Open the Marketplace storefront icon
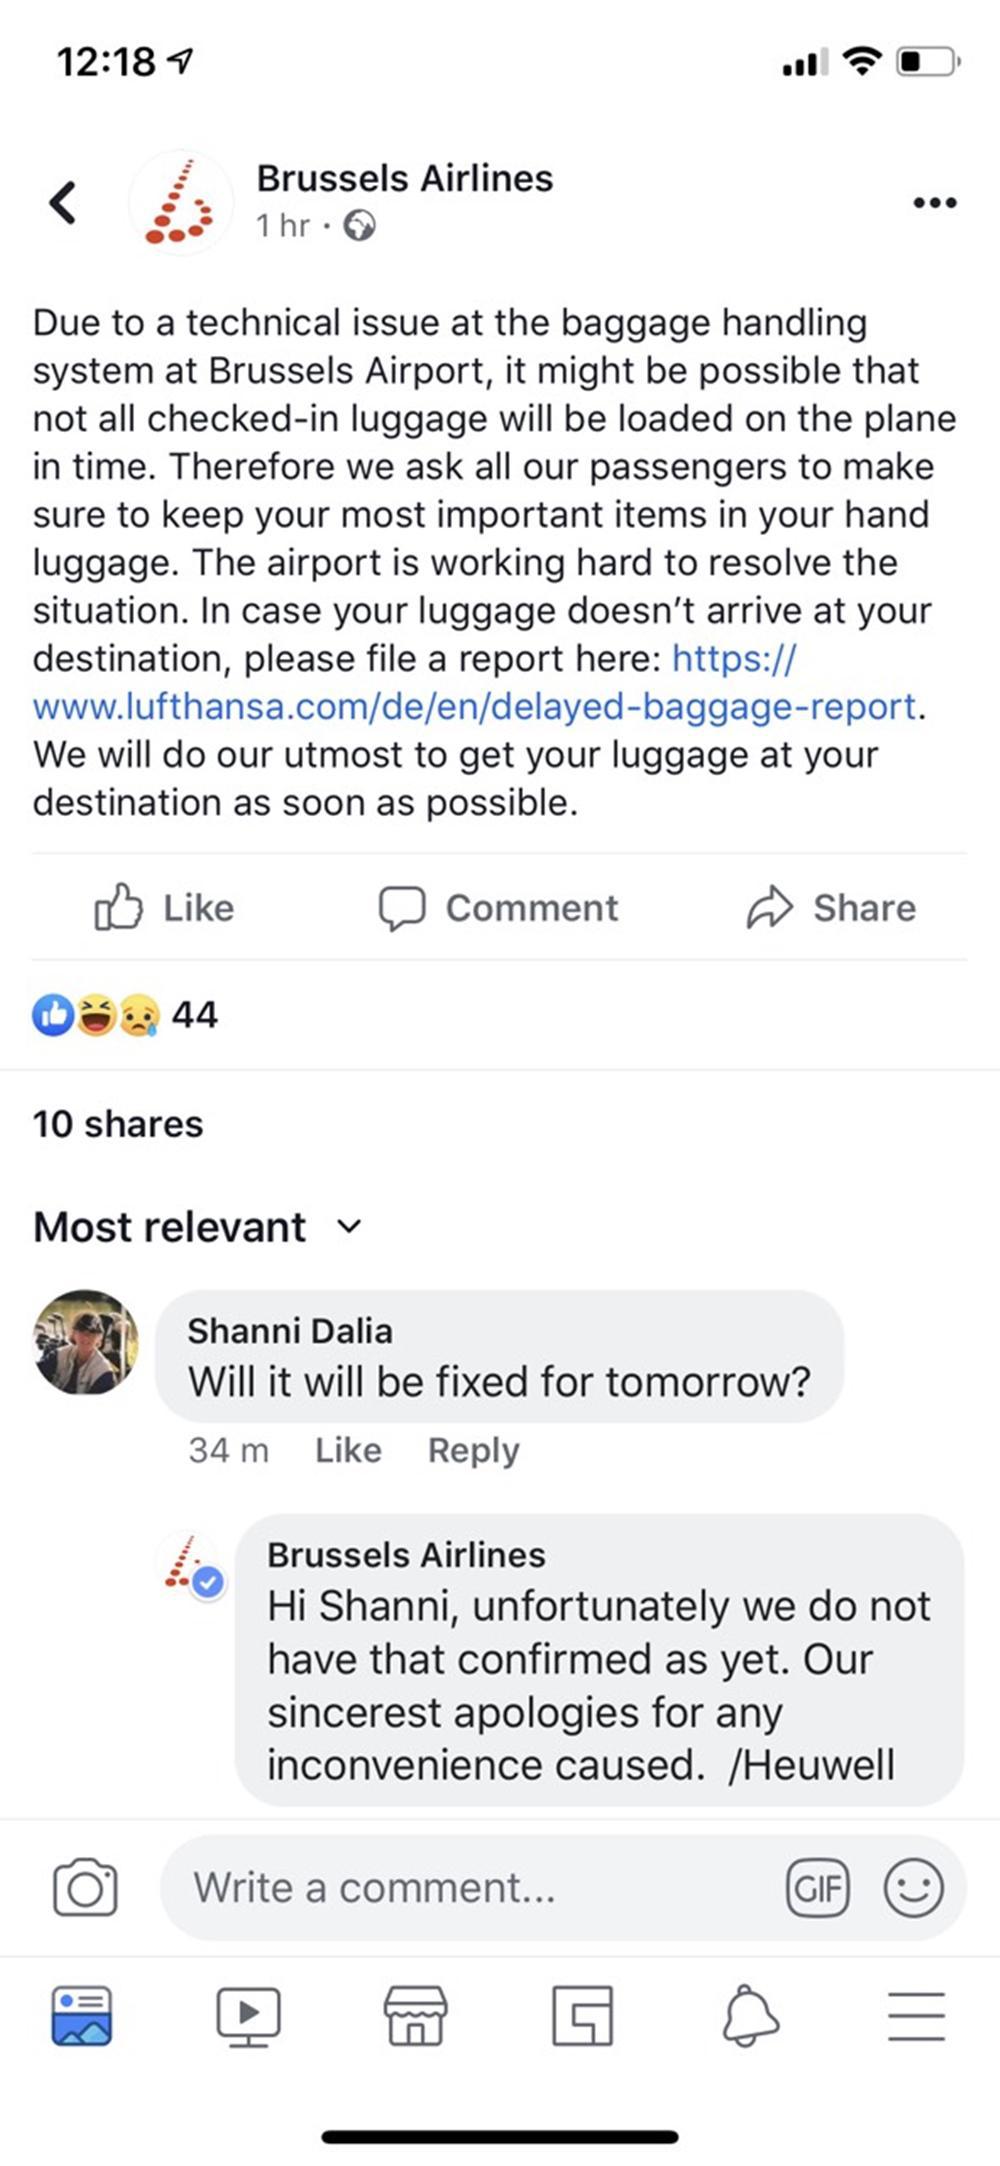Screen dimensions: 1000x2166 [x=415, y=2016]
